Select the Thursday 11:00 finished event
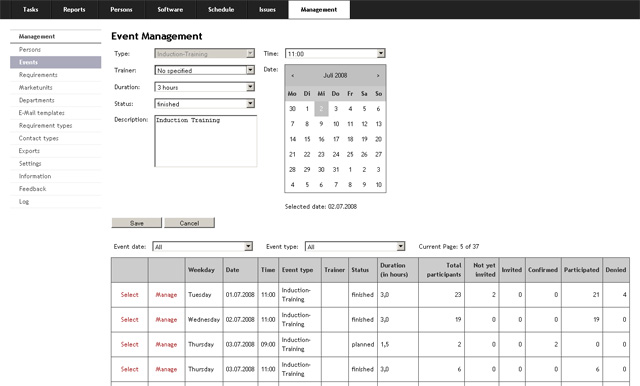 tap(129, 369)
